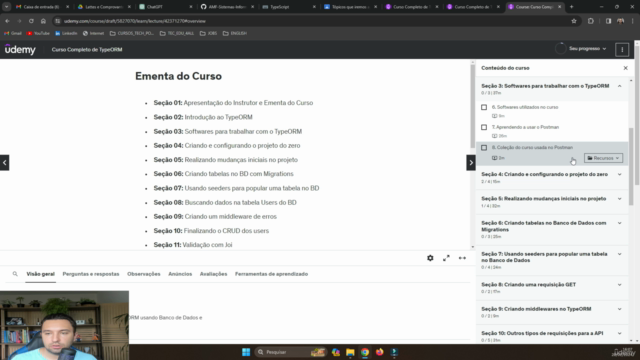Click the browser home icon
The height and width of the screenshot is (360, 640).
[x=43, y=21]
